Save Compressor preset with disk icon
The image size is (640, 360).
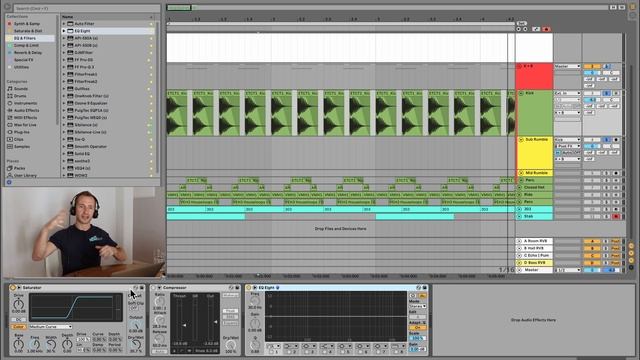tap(237, 288)
